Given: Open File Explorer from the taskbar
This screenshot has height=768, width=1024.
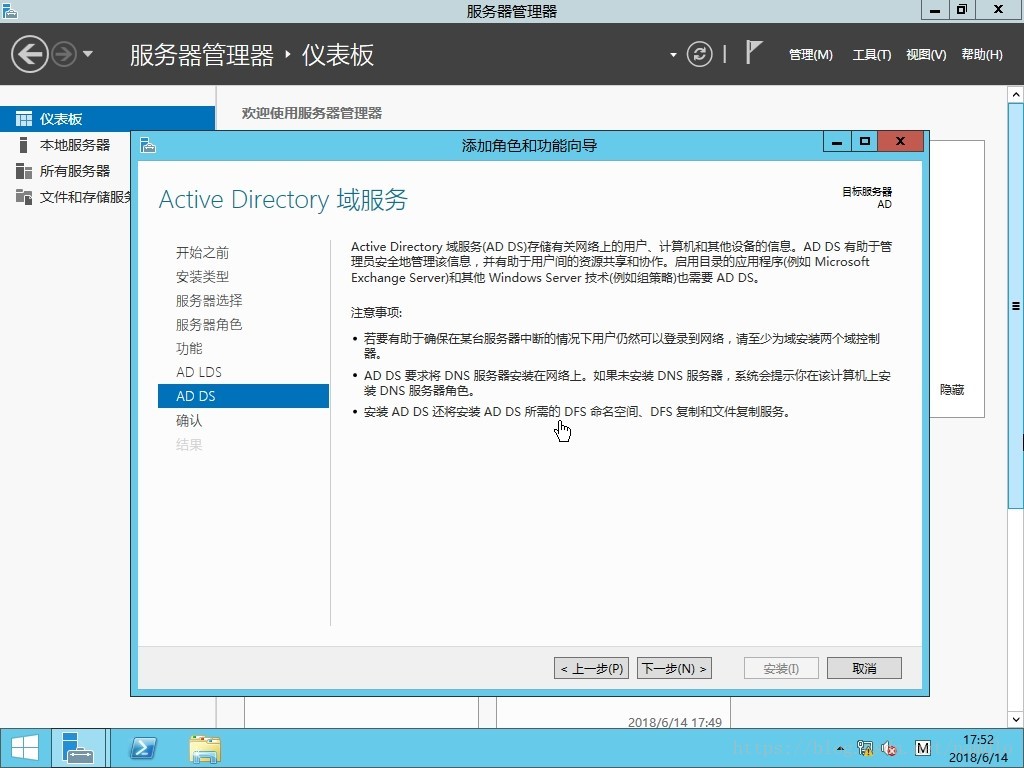Looking at the screenshot, I should pyautogui.click(x=205, y=748).
